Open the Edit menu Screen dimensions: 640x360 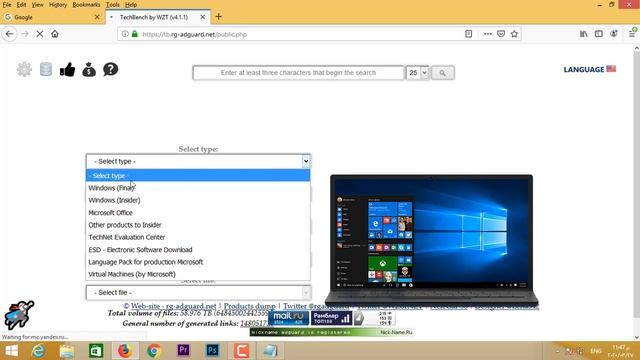coord(21,5)
